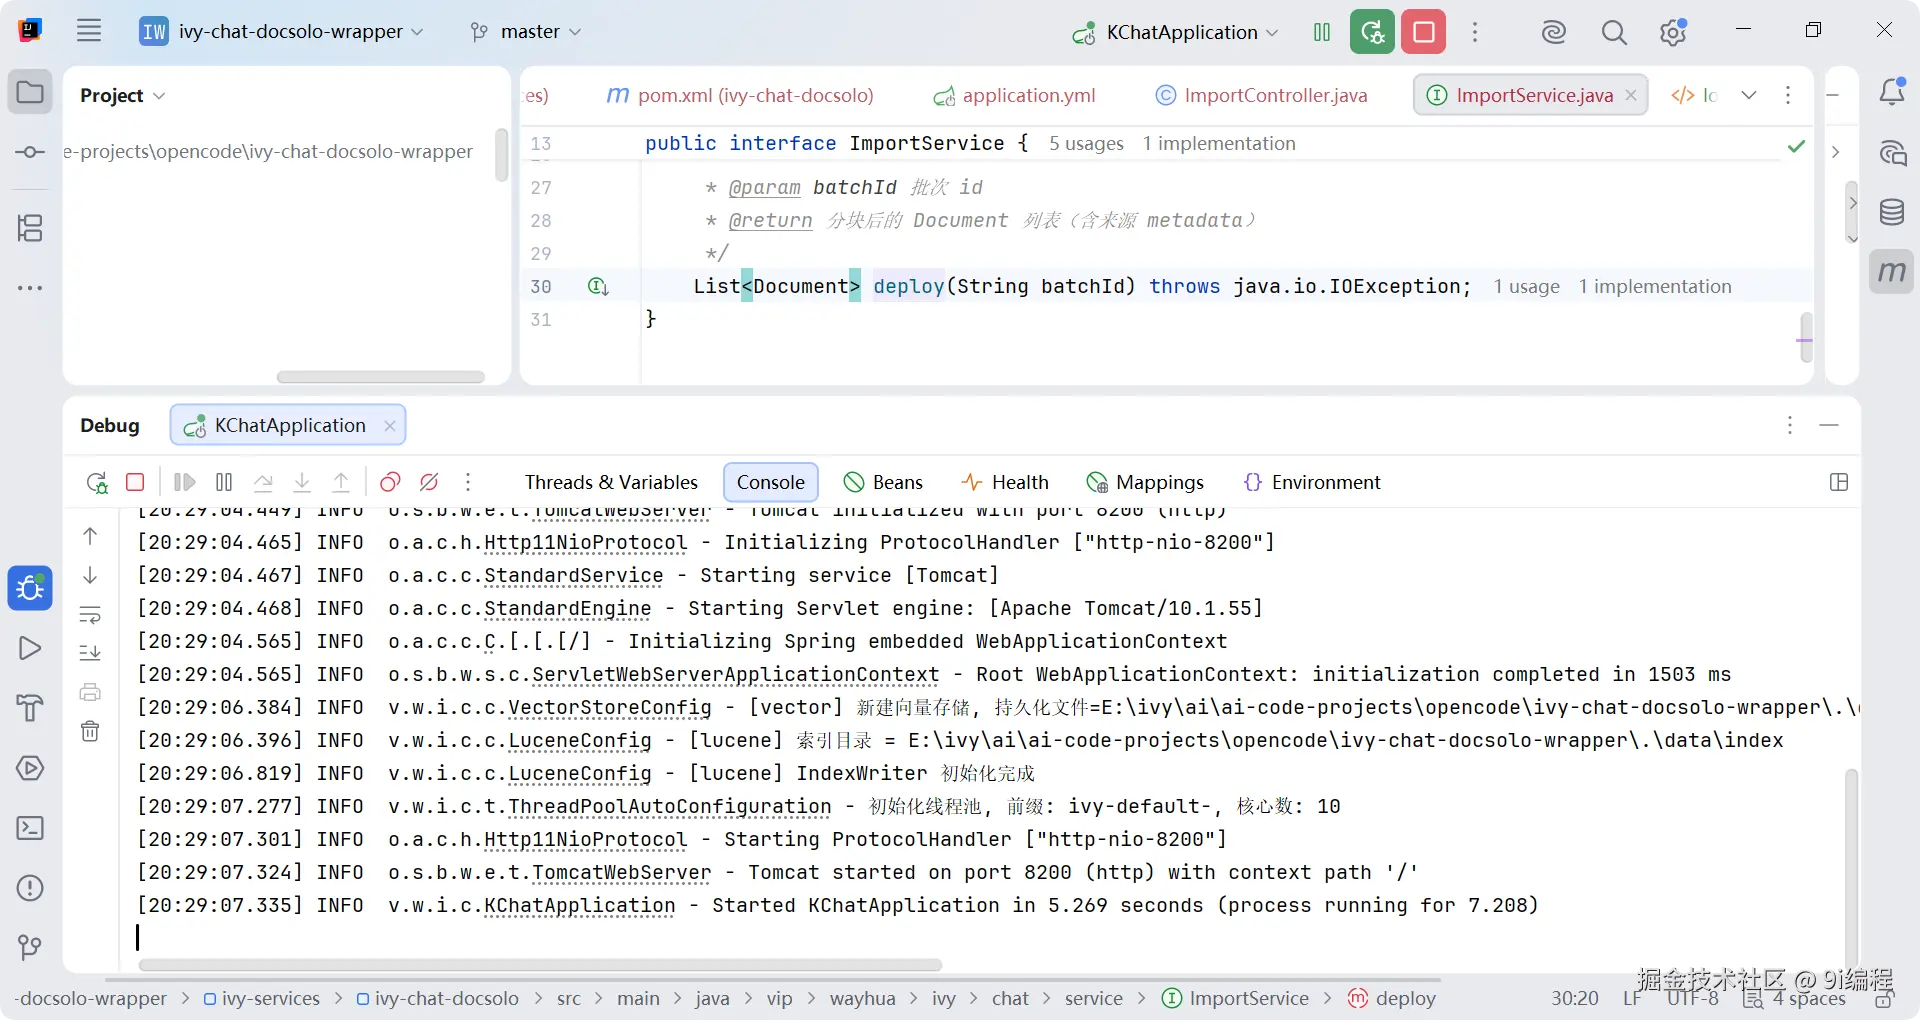Open the Mappings tab
Screen dimensions: 1920x1020
1145,482
